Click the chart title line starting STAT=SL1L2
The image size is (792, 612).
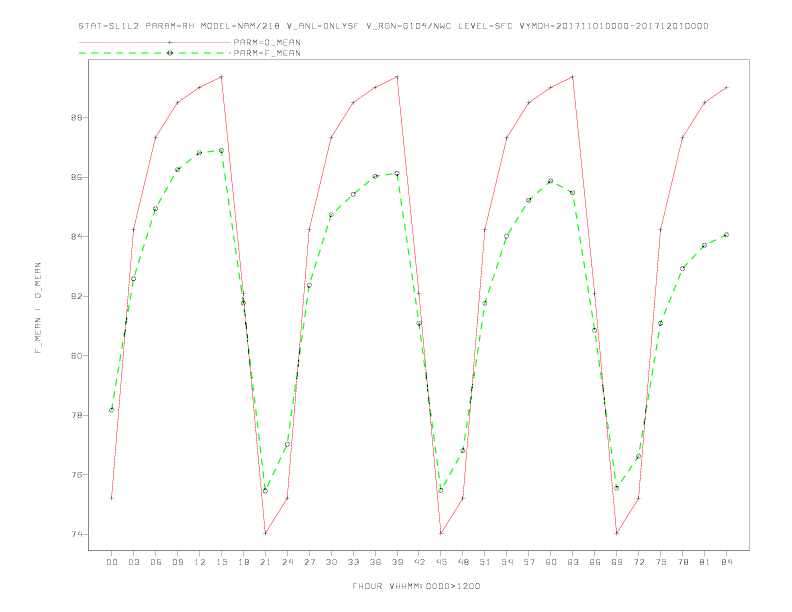pyautogui.click(x=393, y=26)
